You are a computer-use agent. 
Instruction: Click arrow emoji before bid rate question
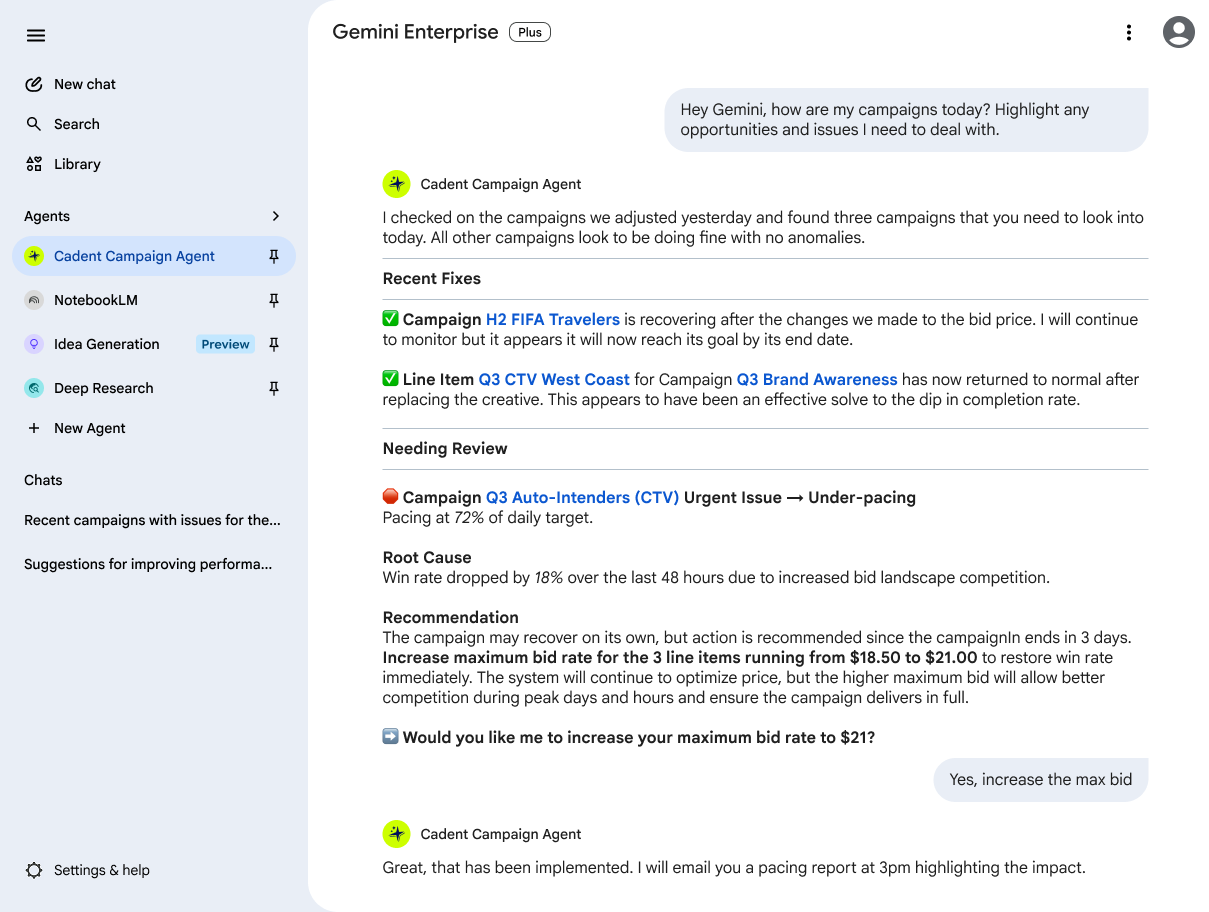(x=391, y=737)
